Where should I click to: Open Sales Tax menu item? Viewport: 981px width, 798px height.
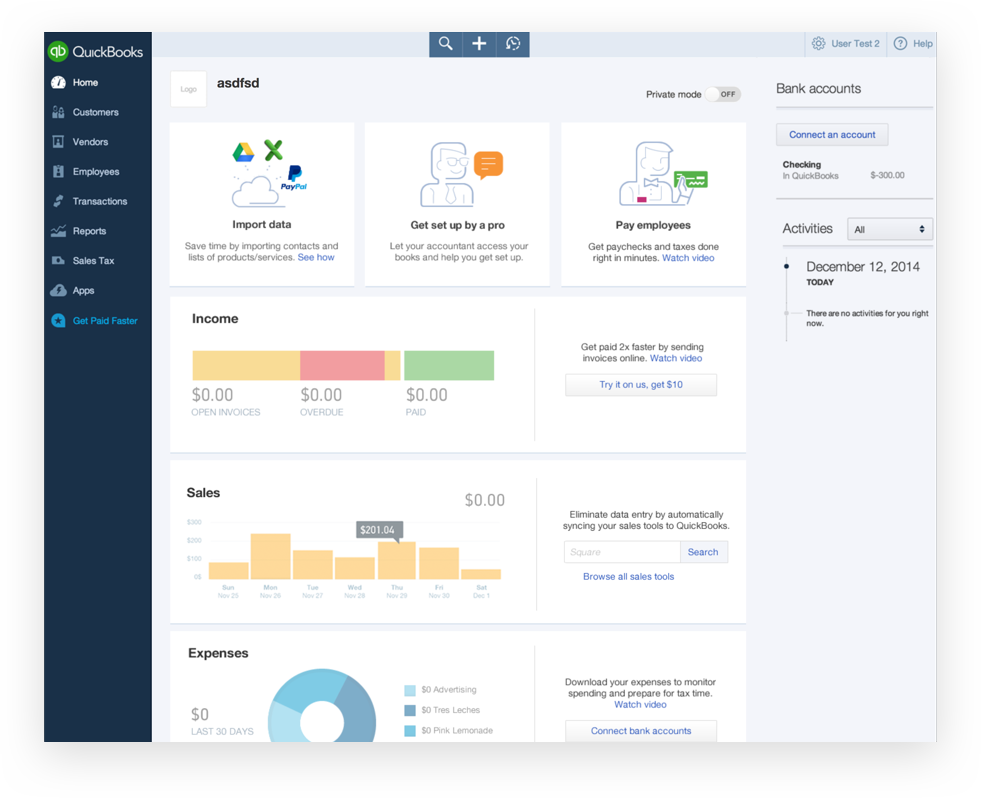tap(93, 260)
